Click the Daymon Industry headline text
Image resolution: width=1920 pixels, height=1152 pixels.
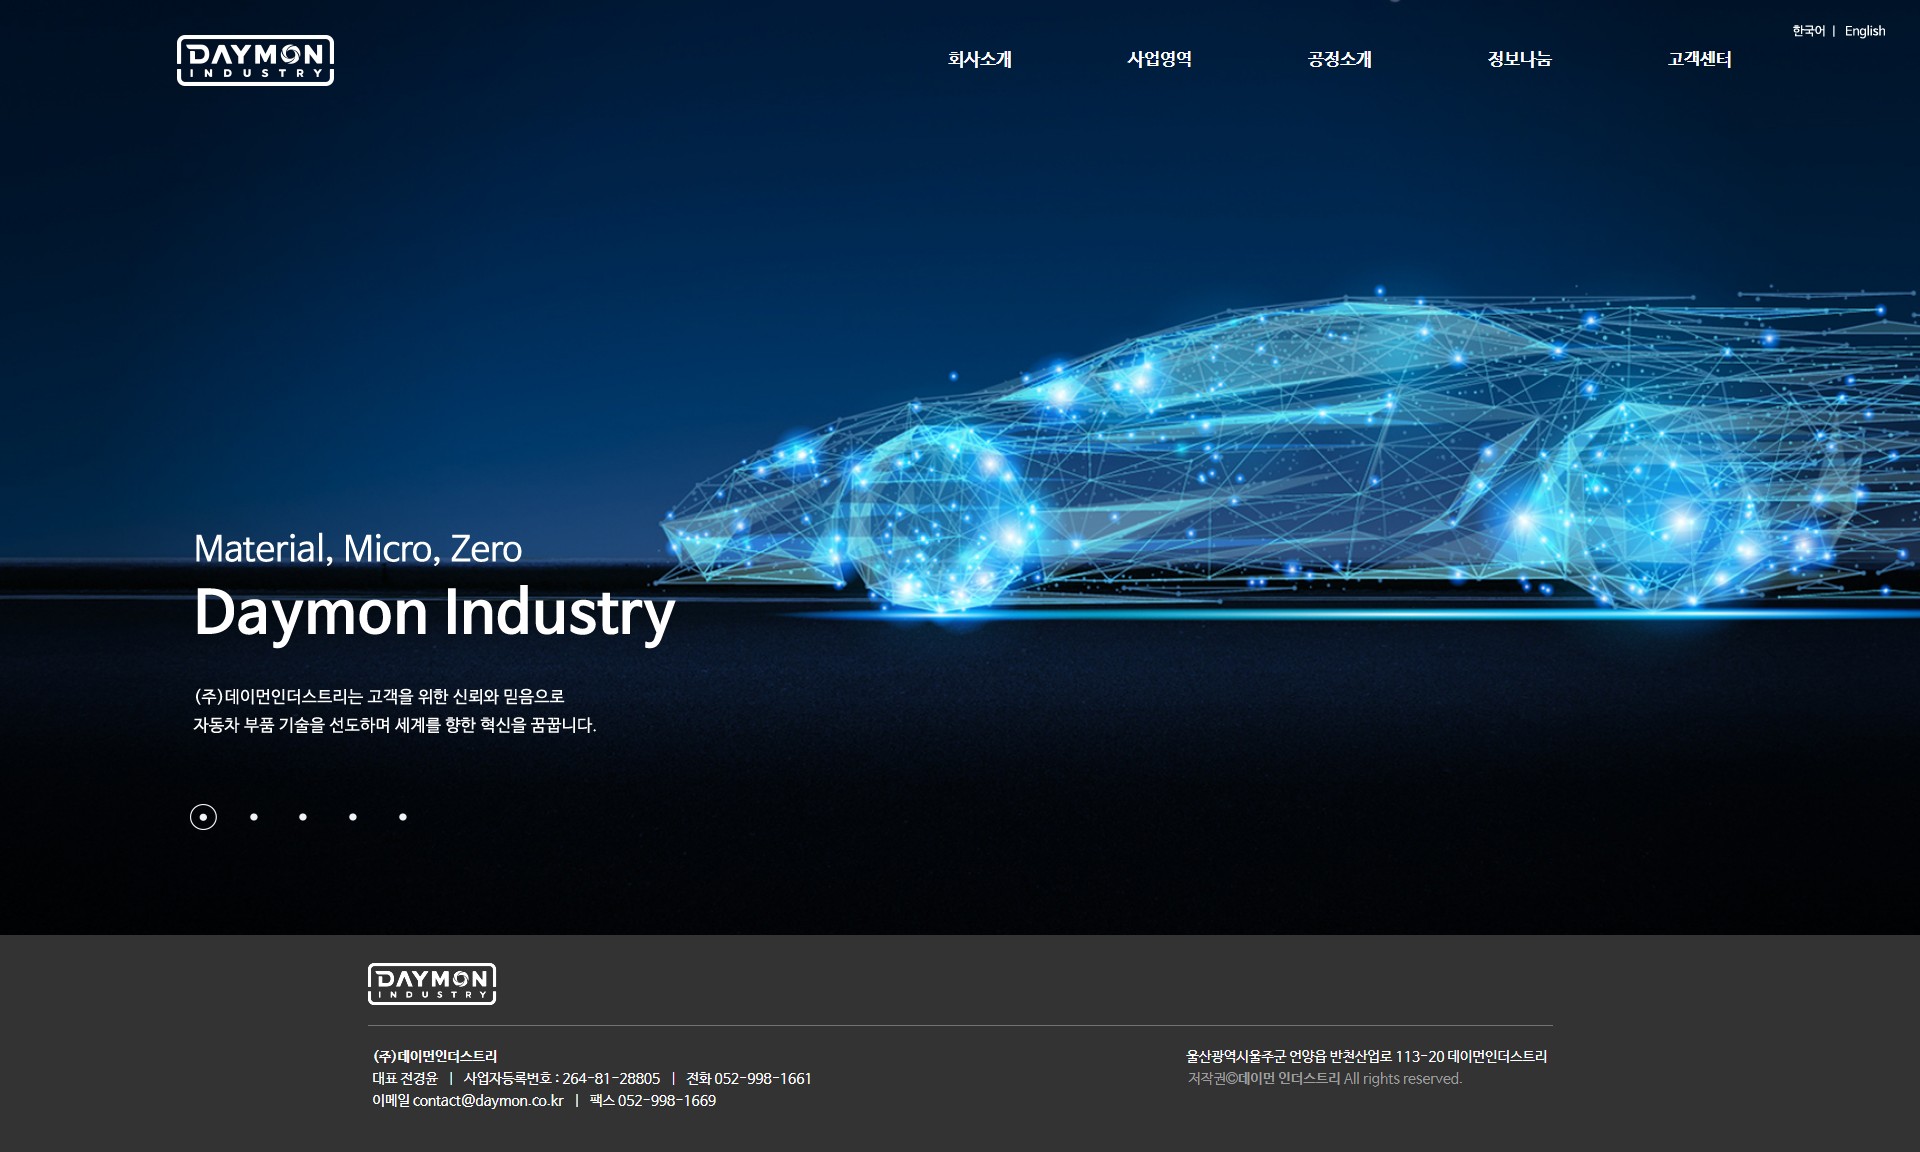coord(434,612)
